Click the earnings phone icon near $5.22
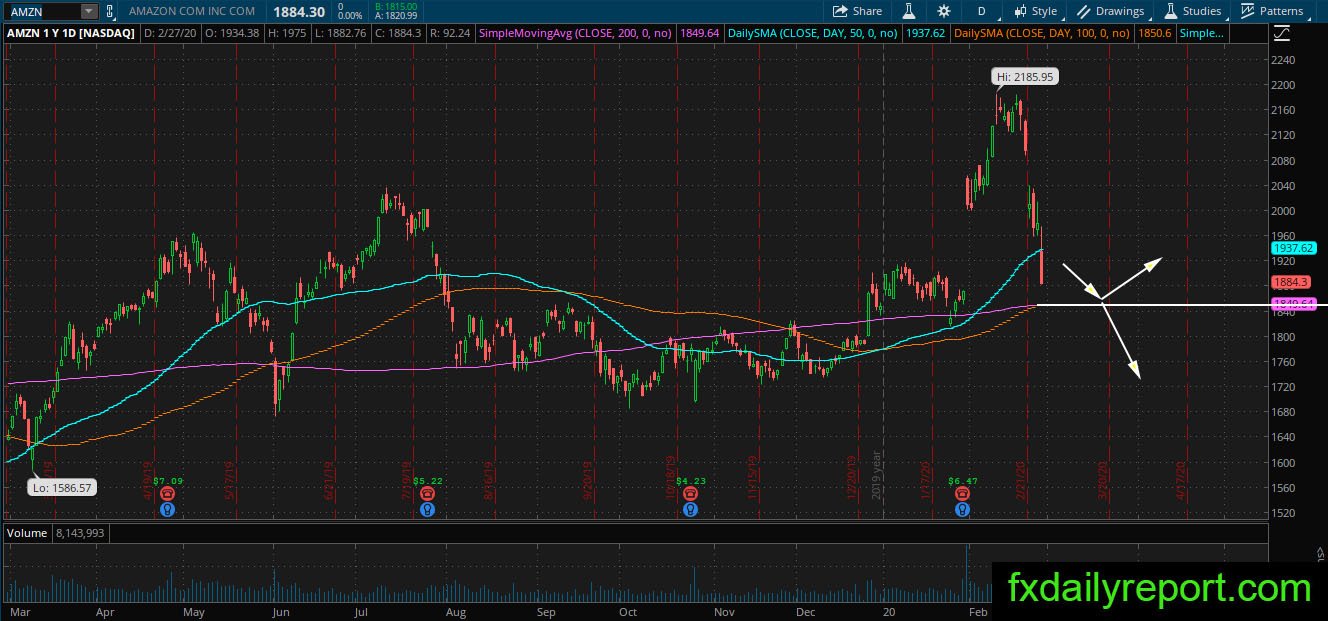 [x=428, y=494]
